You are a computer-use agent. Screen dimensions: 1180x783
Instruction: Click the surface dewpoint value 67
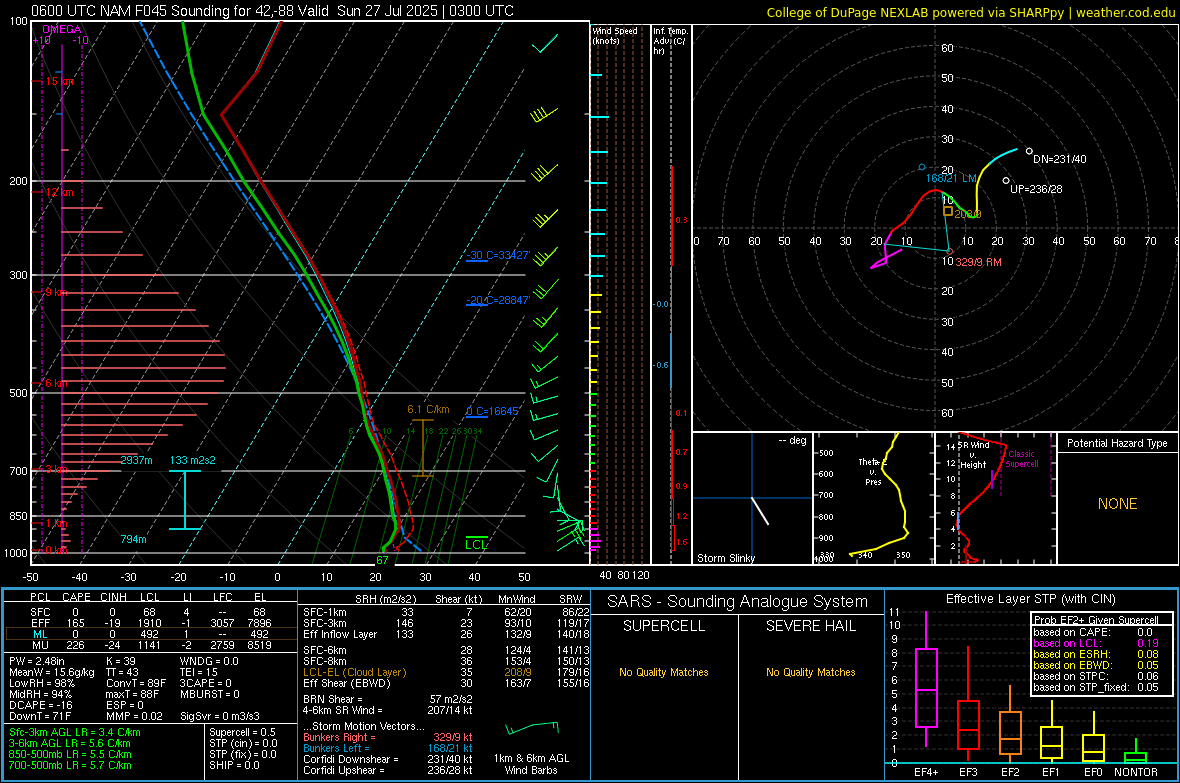382,560
